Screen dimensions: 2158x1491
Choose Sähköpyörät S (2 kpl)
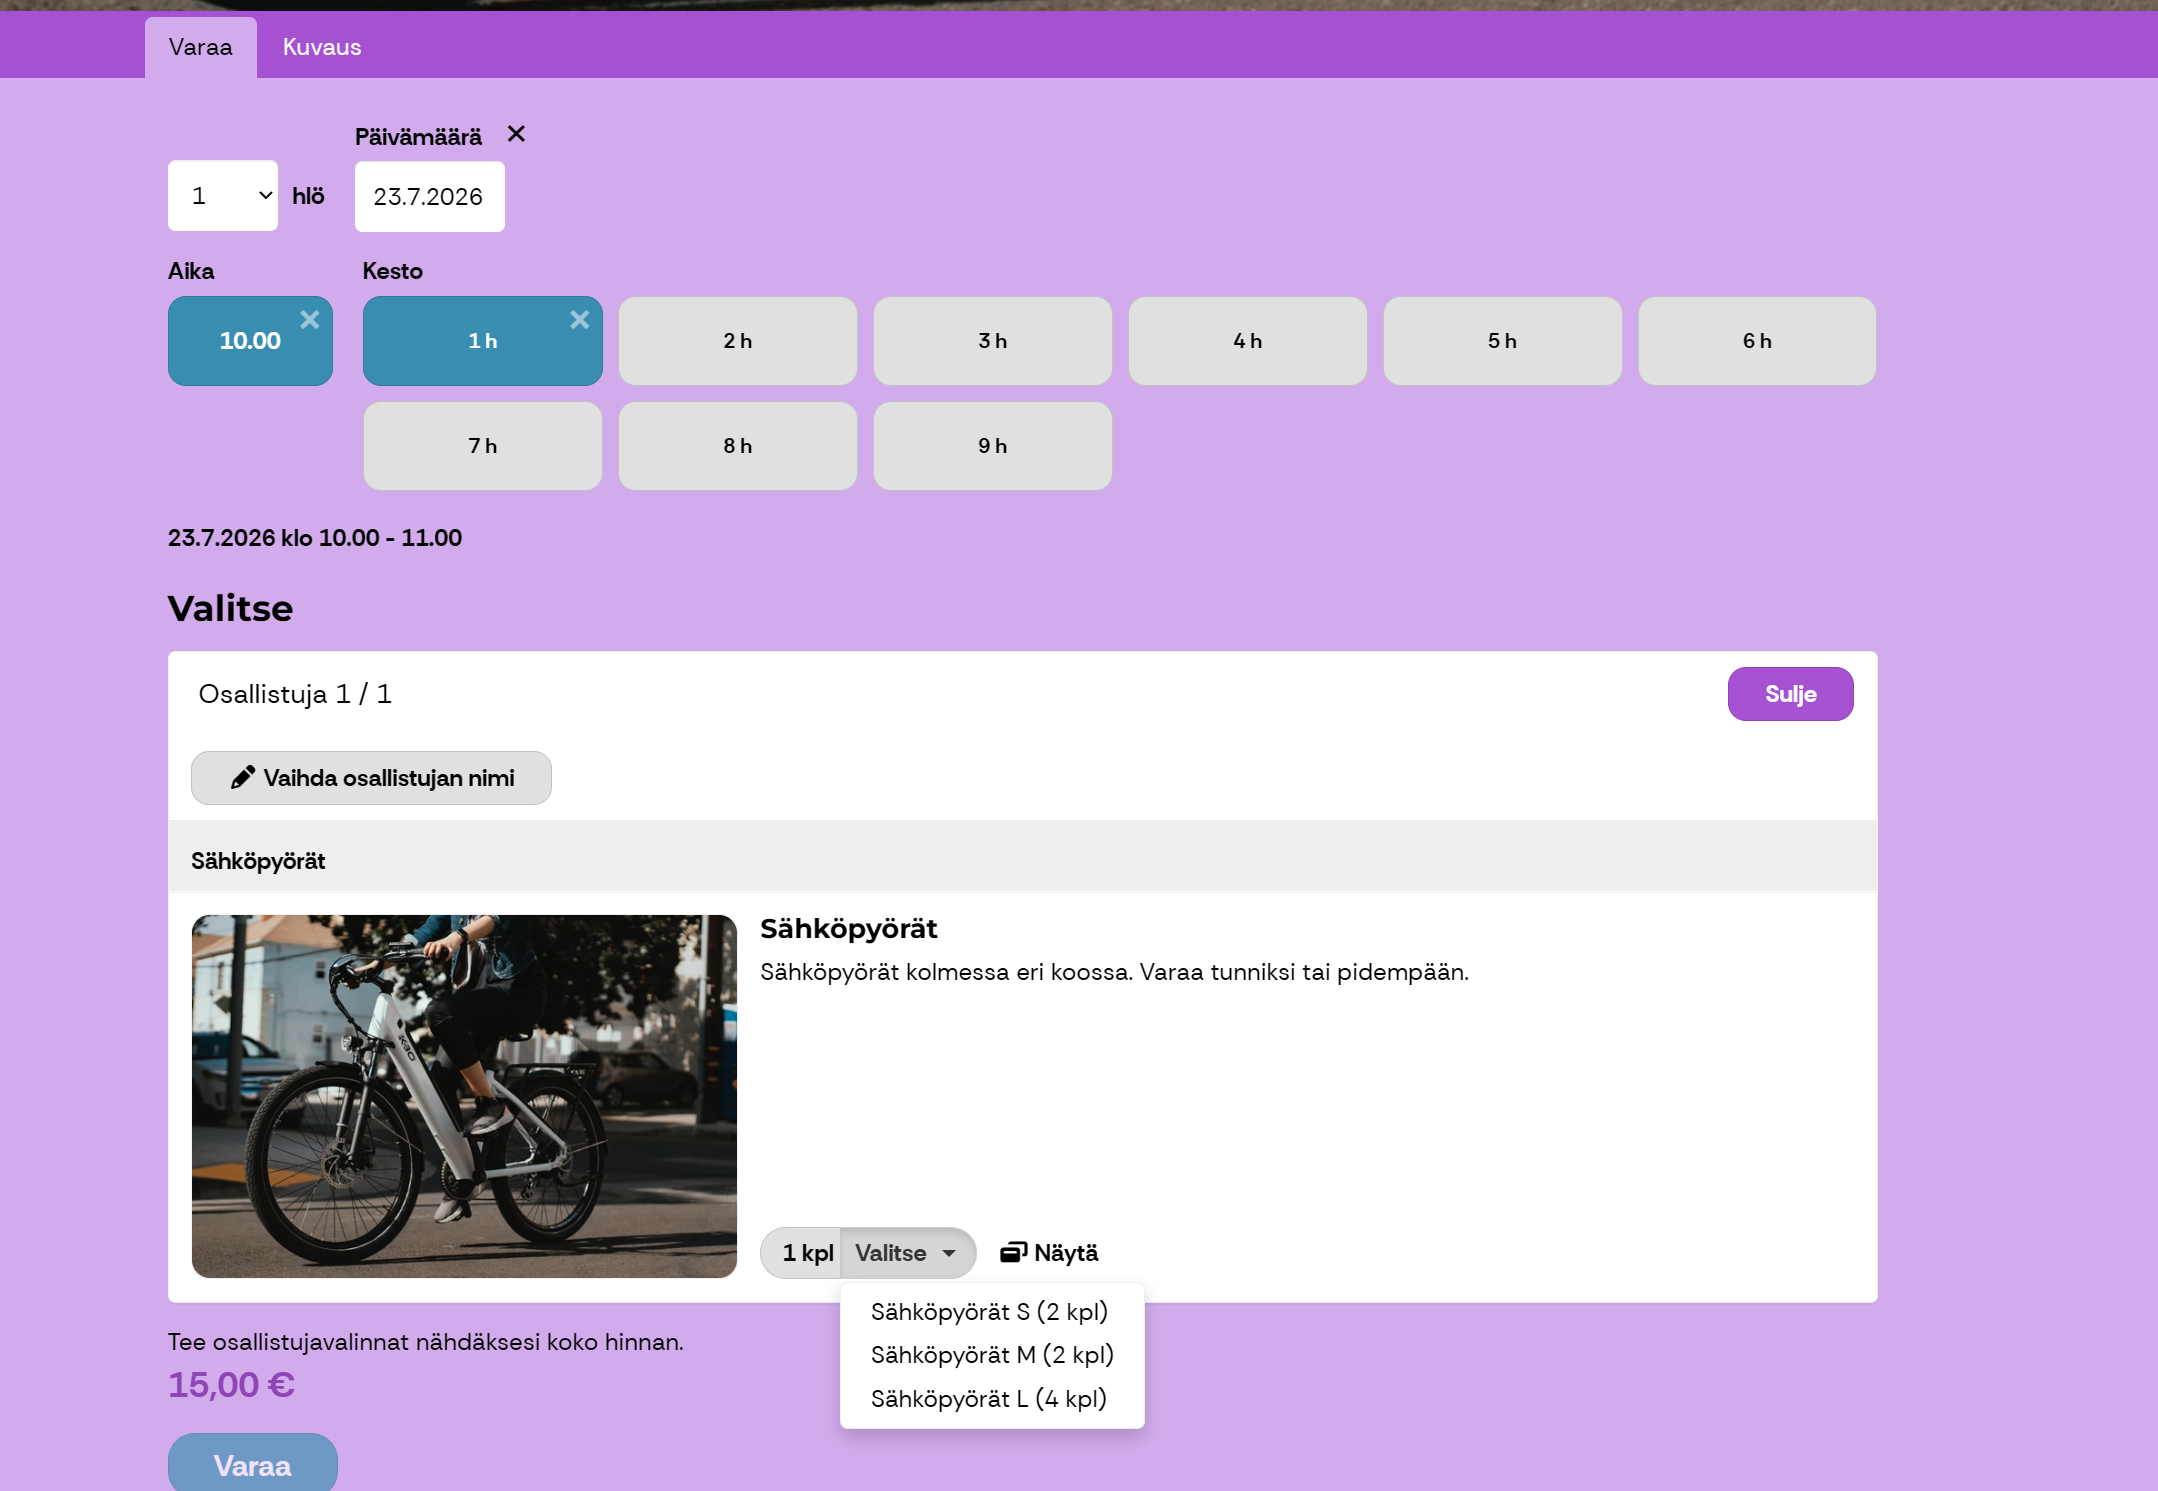[989, 1311]
